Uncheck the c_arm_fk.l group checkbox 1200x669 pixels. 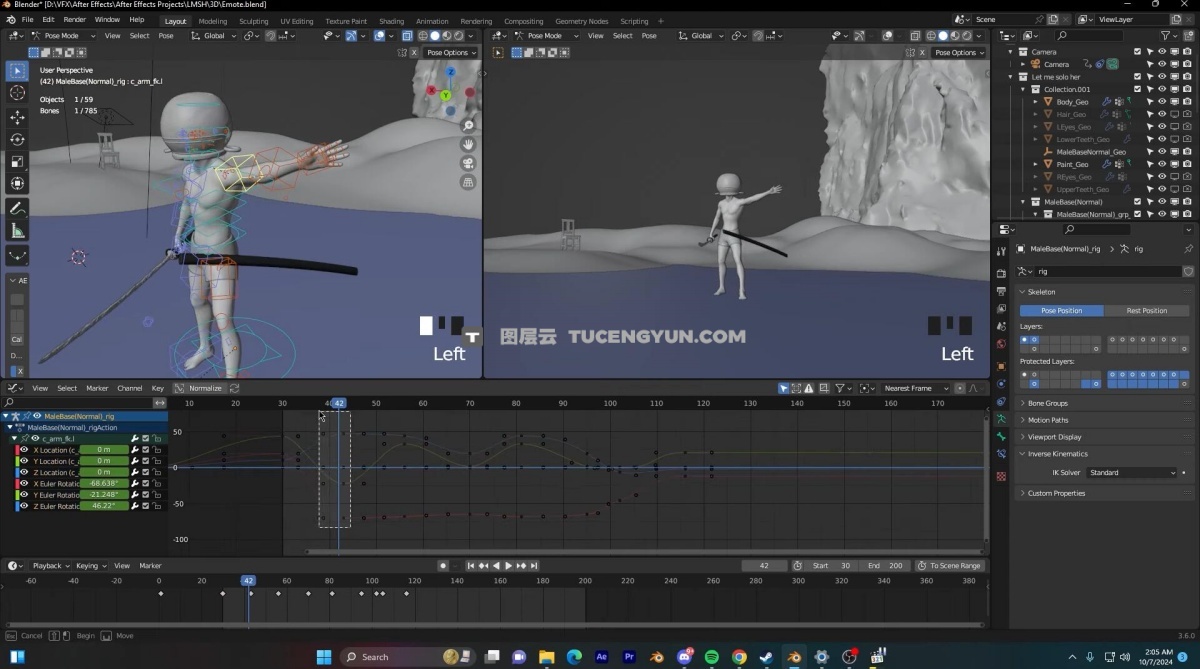[x=146, y=439]
